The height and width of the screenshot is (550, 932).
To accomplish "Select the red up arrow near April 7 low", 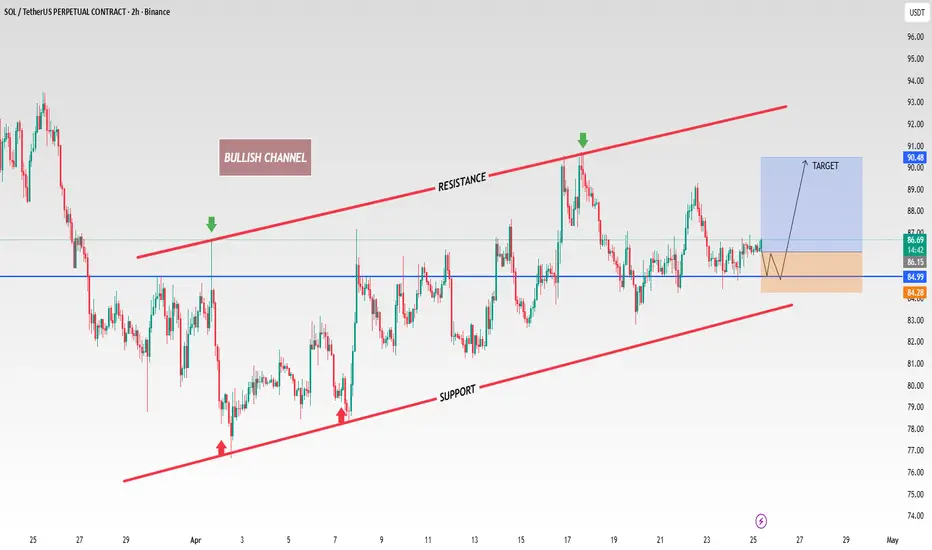I will click(x=341, y=415).
